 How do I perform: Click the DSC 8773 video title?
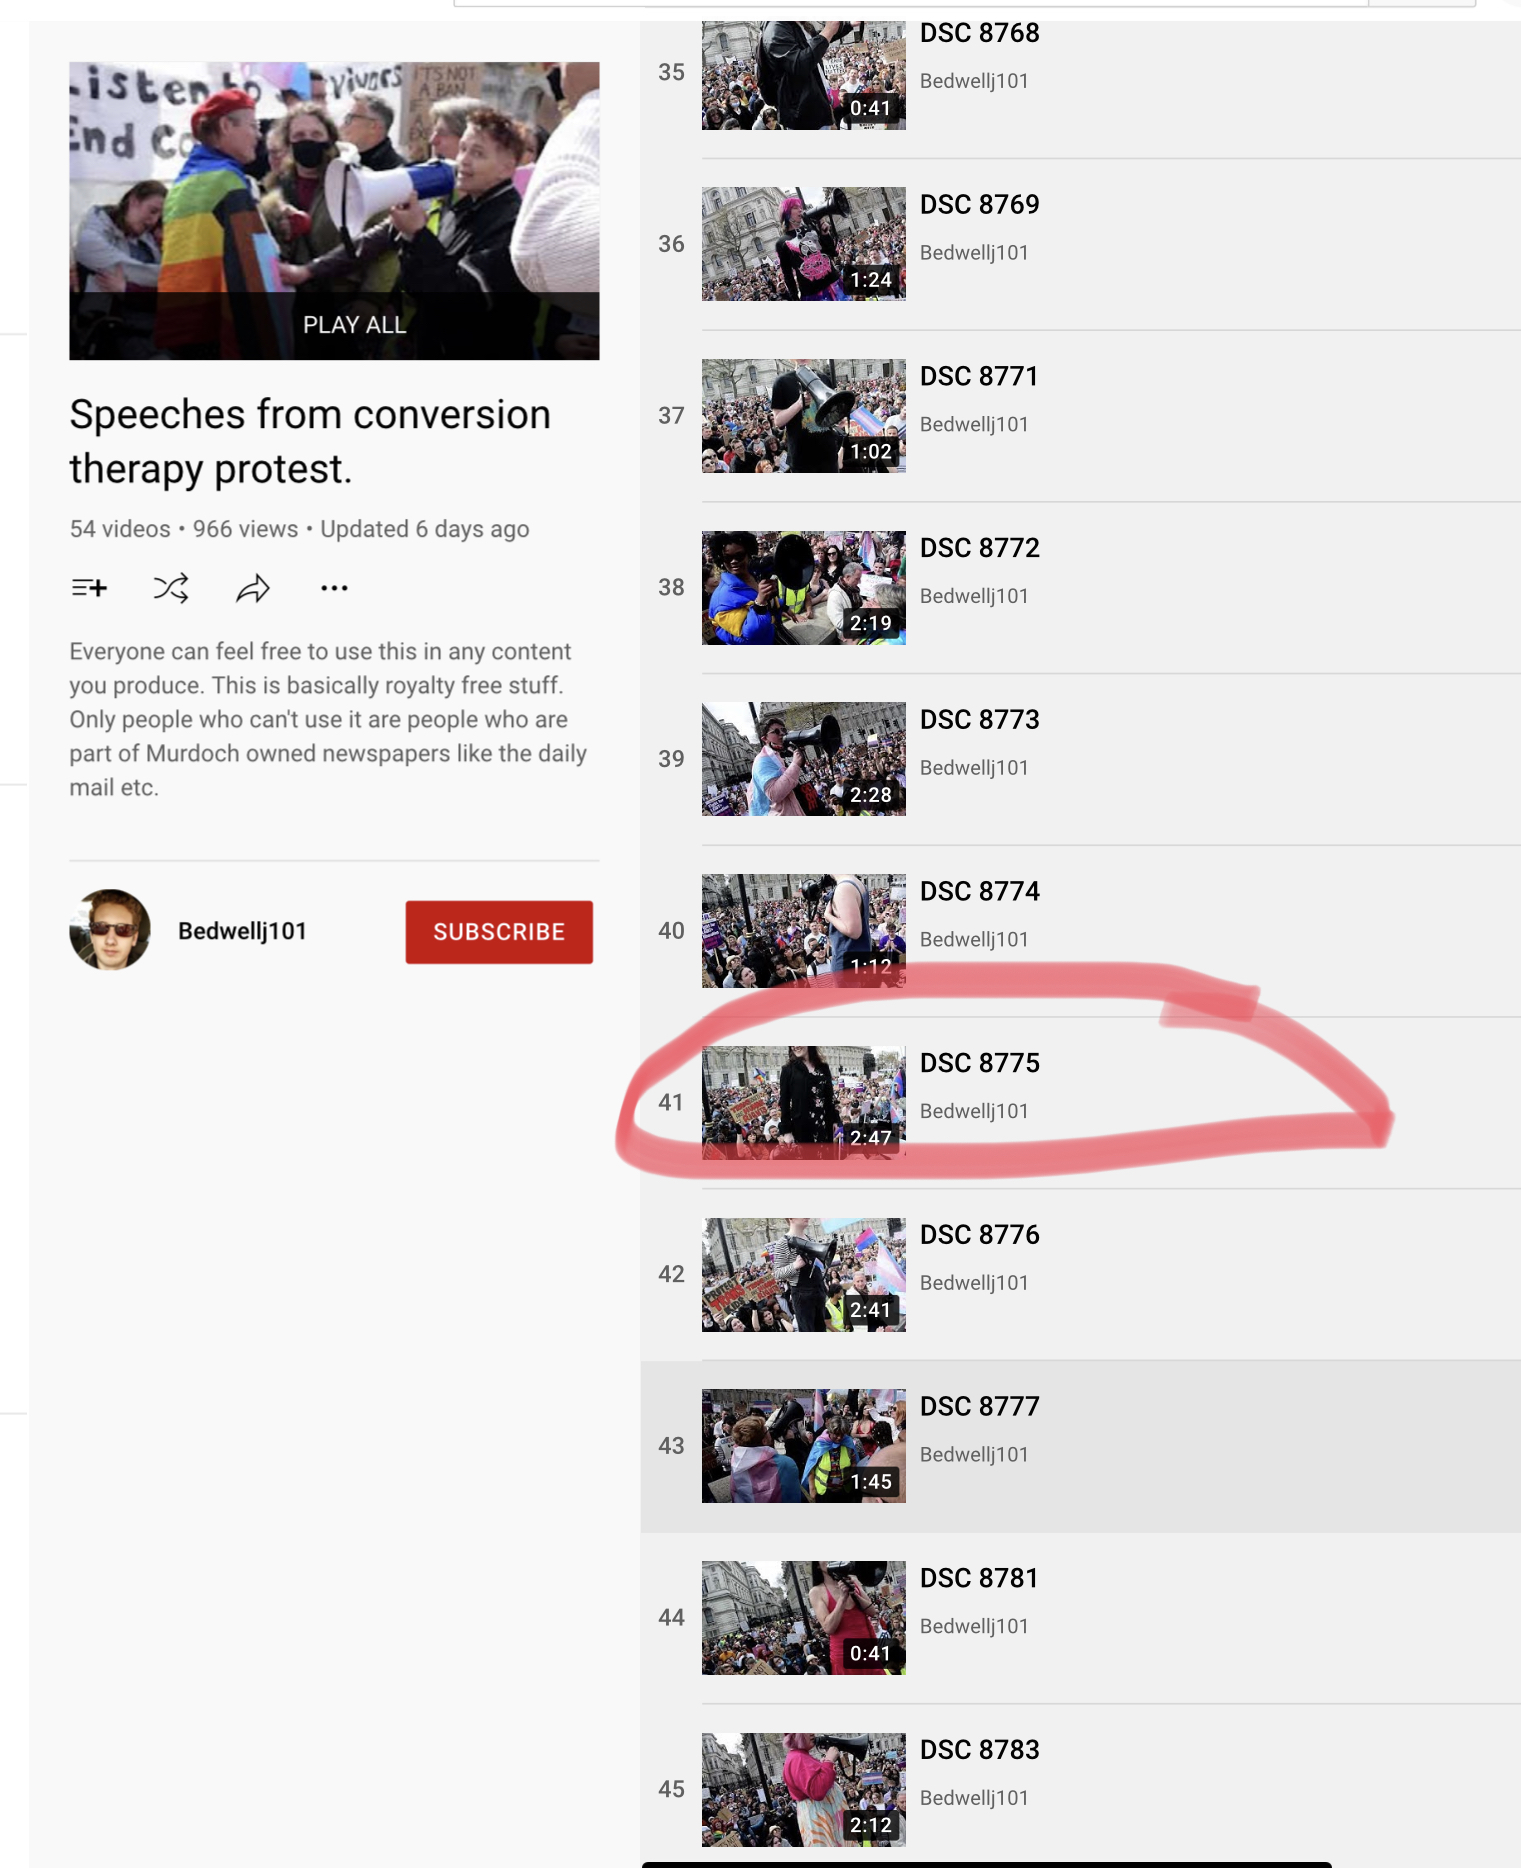(x=980, y=719)
